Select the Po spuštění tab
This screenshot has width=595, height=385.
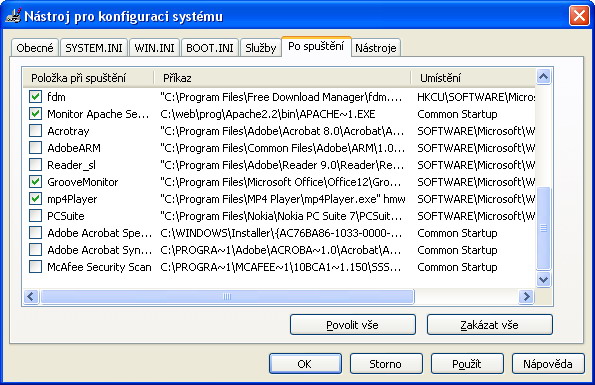(316, 47)
